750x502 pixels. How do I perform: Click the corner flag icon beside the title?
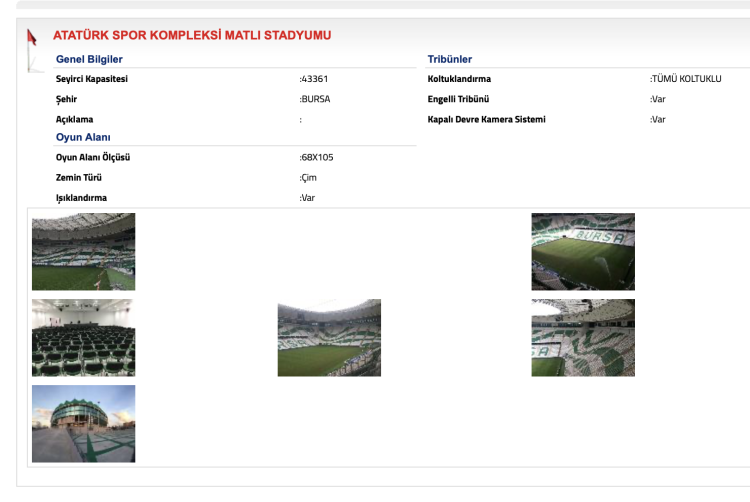click(x=32, y=37)
